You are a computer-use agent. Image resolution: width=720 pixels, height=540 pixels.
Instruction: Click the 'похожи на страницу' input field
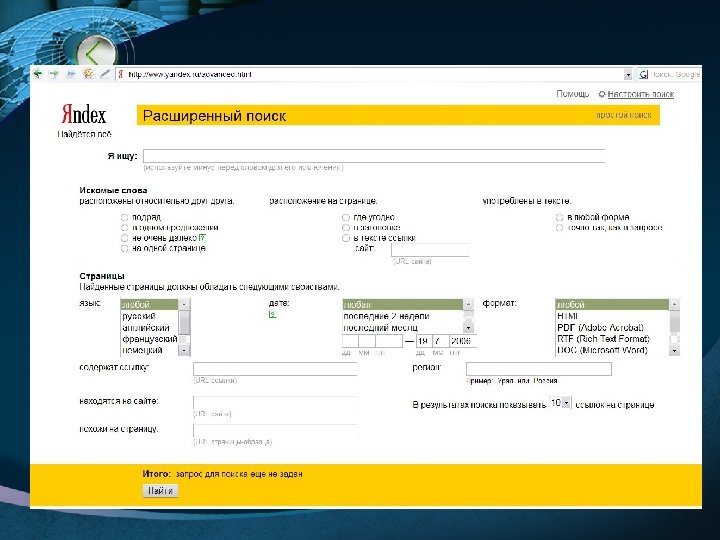tap(275, 430)
